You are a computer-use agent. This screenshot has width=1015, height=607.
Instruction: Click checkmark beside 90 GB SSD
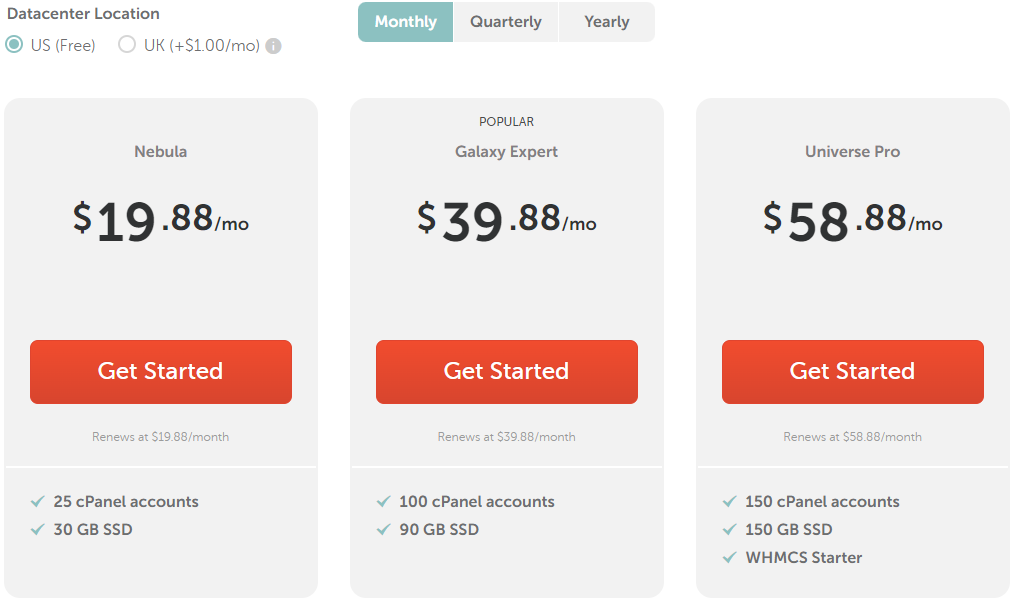pos(384,529)
